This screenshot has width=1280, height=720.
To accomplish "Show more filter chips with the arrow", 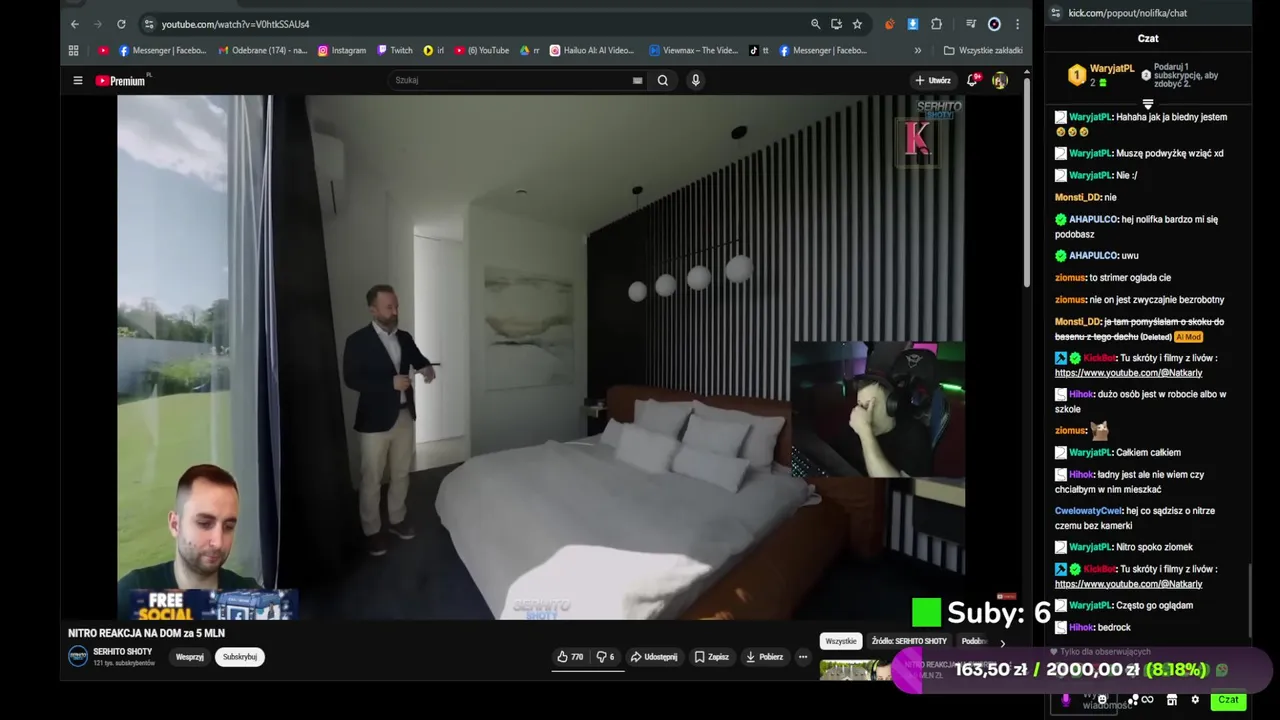I will 1003,642.
